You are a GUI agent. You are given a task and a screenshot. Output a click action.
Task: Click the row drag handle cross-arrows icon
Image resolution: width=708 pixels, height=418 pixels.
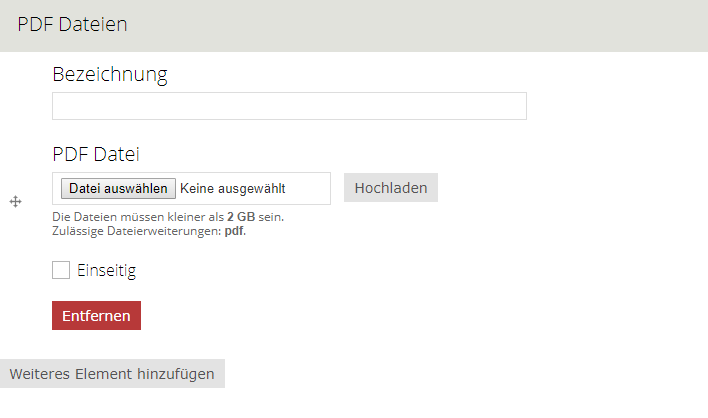[15, 201]
